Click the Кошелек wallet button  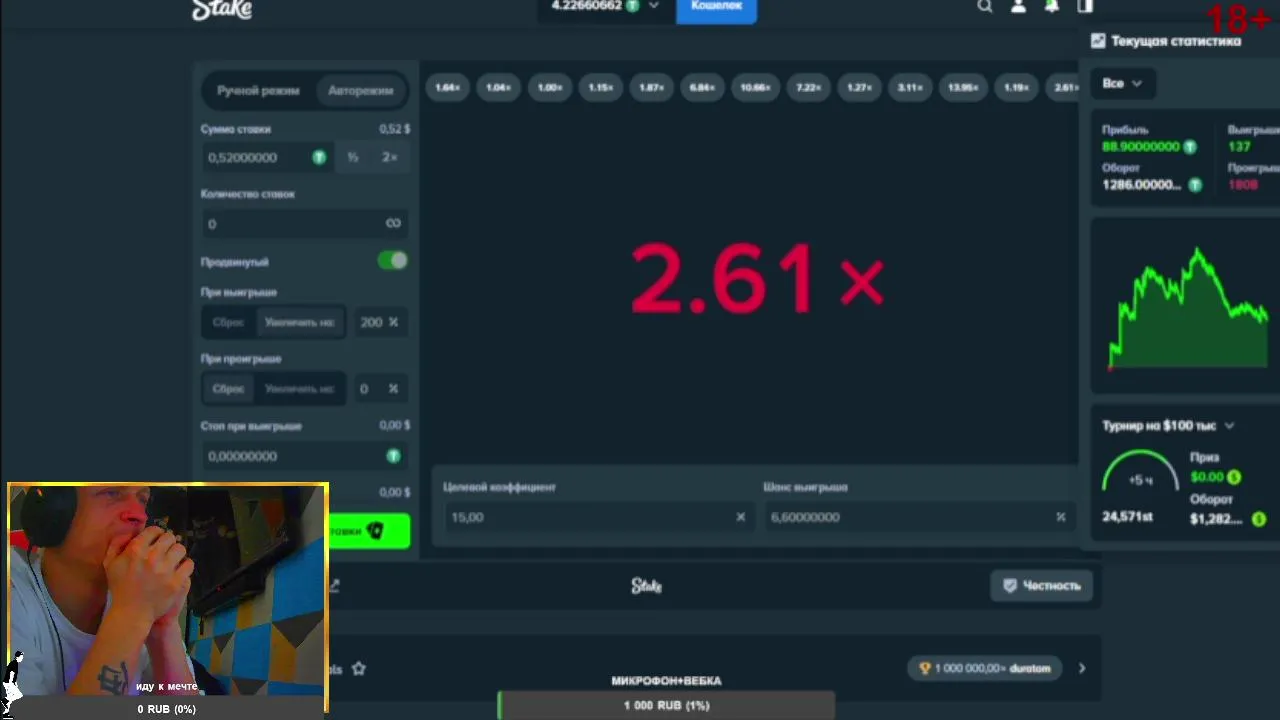click(x=716, y=9)
